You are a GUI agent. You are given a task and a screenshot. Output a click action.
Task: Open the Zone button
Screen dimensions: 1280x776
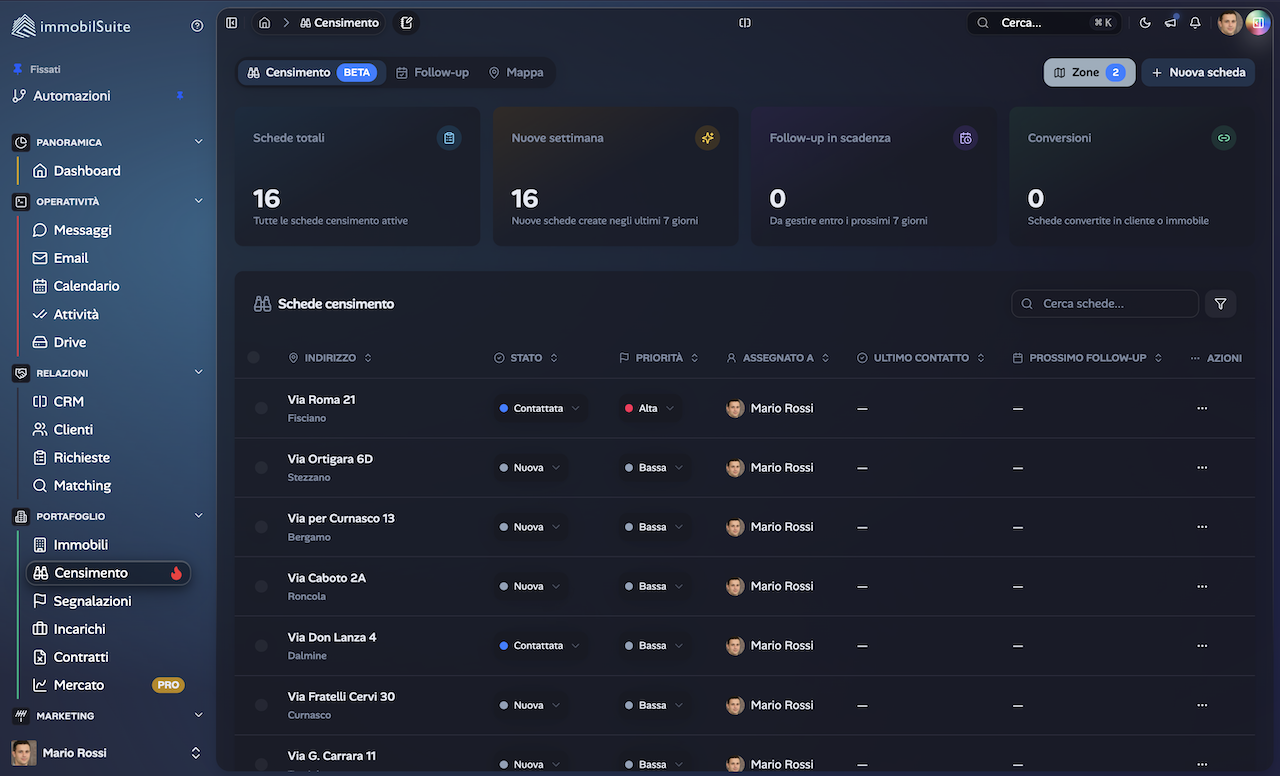point(1089,73)
